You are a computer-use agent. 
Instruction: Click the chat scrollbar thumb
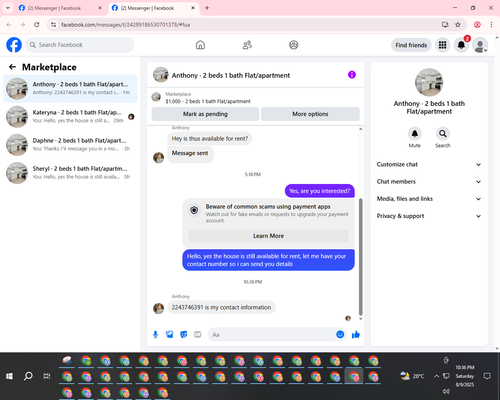click(x=360, y=257)
